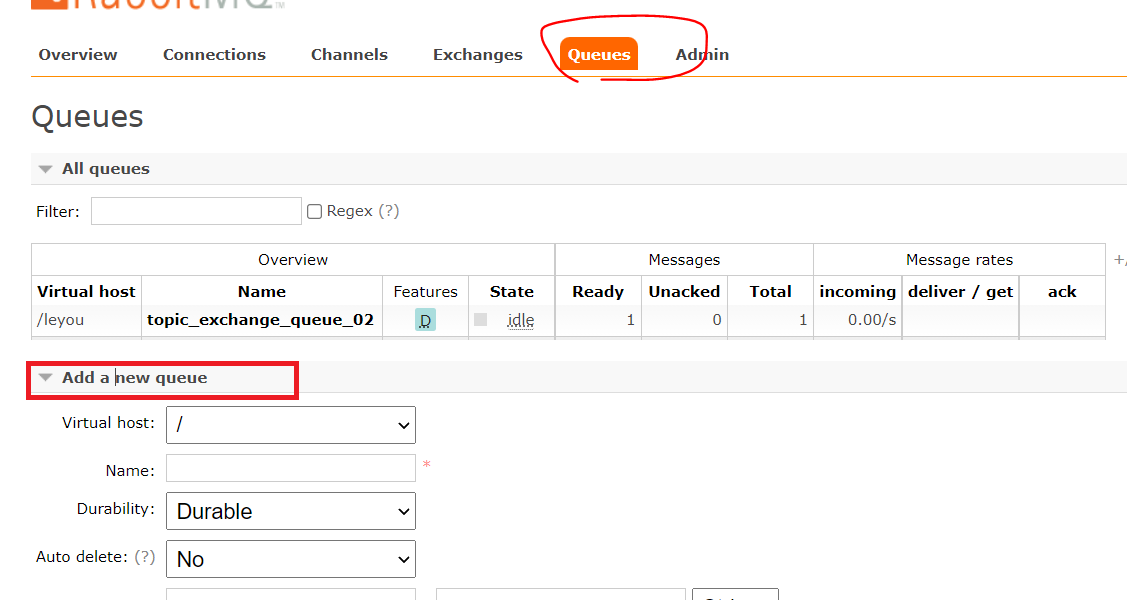
Task: Open queue topic_exchange_queue_02
Action: (260, 320)
